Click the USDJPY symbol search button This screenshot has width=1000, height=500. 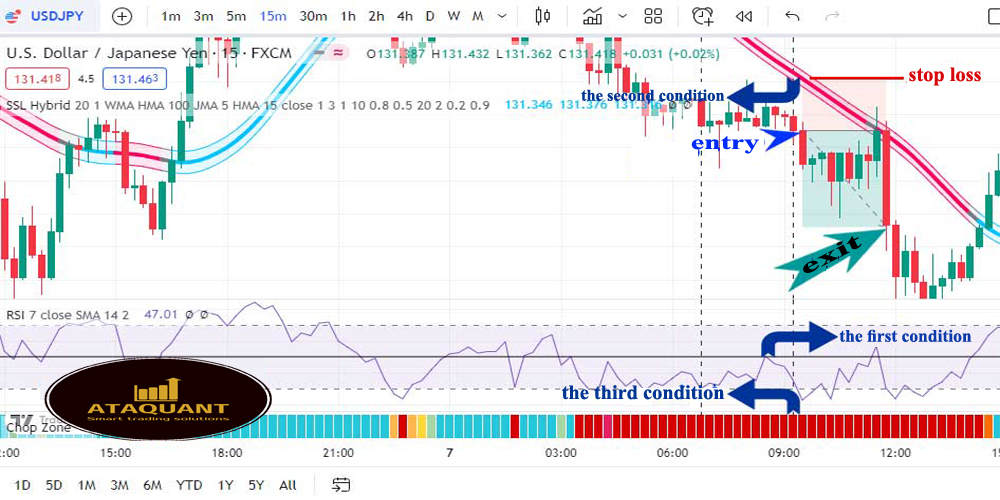pos(52,16)
